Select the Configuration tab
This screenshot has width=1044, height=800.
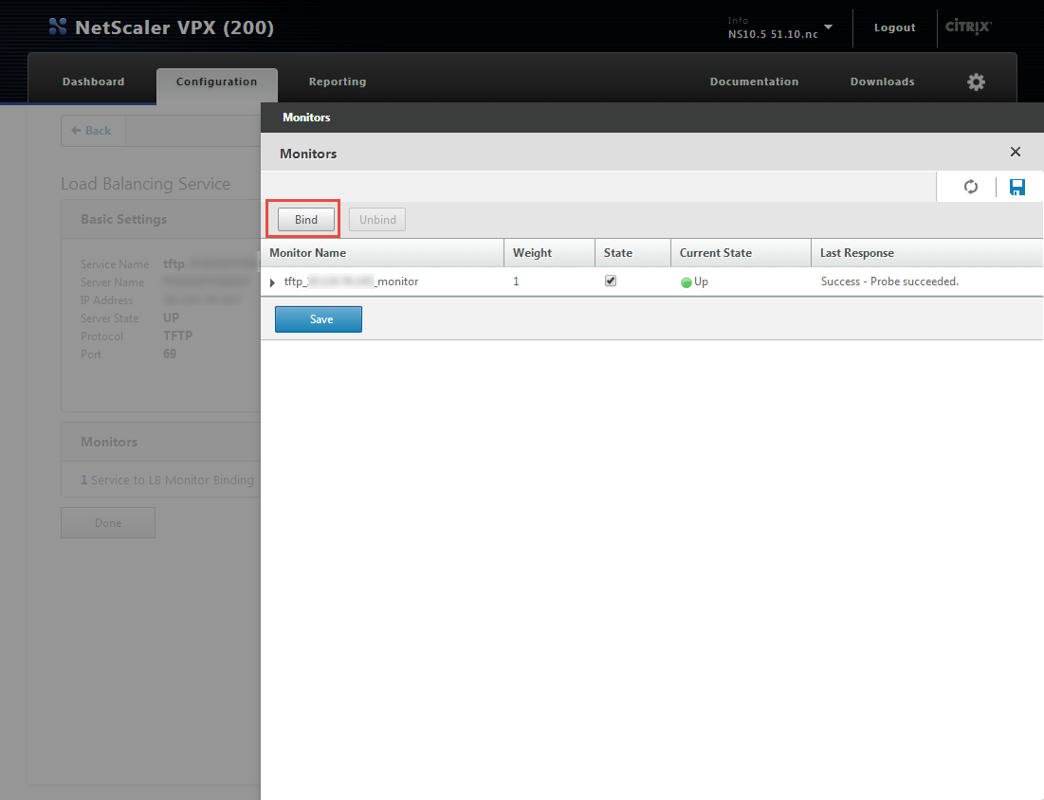click(216, 82)
